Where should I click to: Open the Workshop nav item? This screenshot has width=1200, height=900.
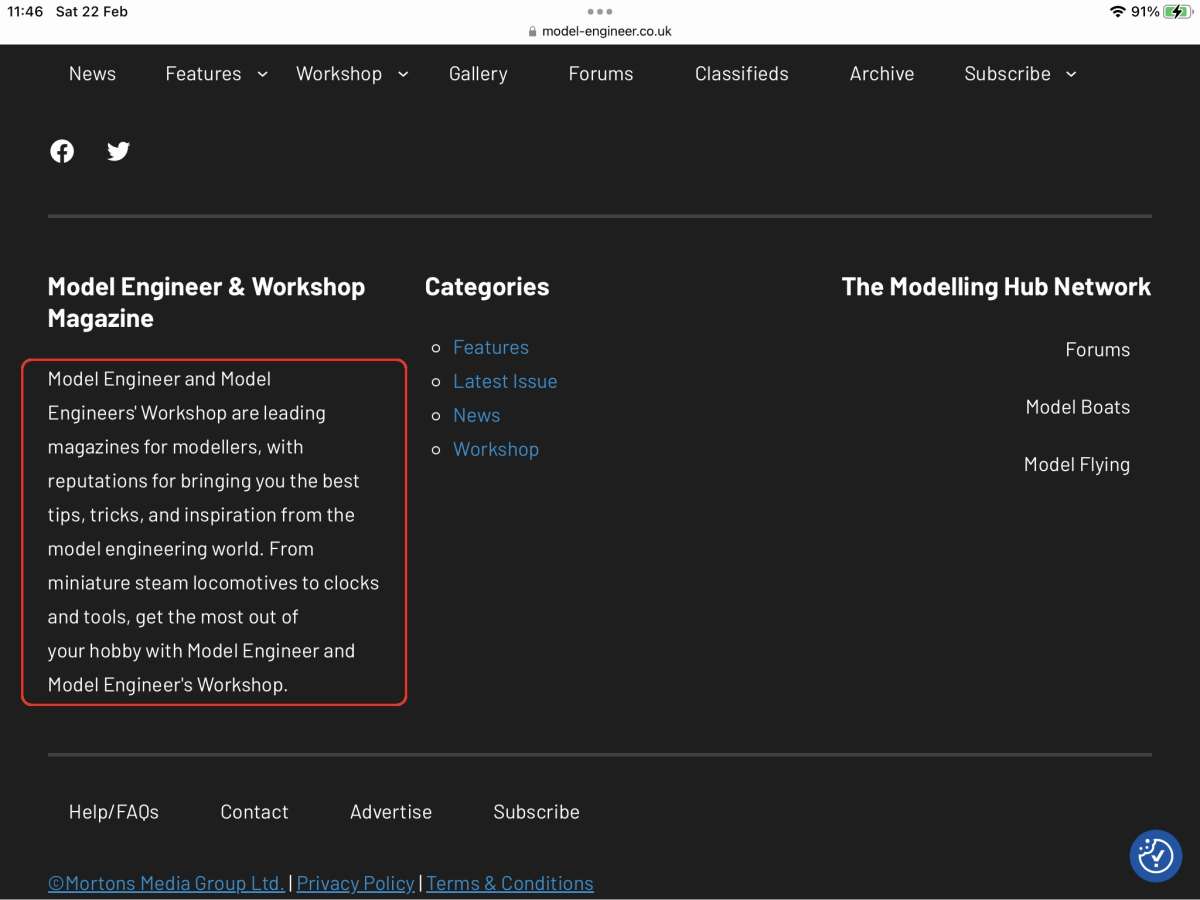click(339, 74)
